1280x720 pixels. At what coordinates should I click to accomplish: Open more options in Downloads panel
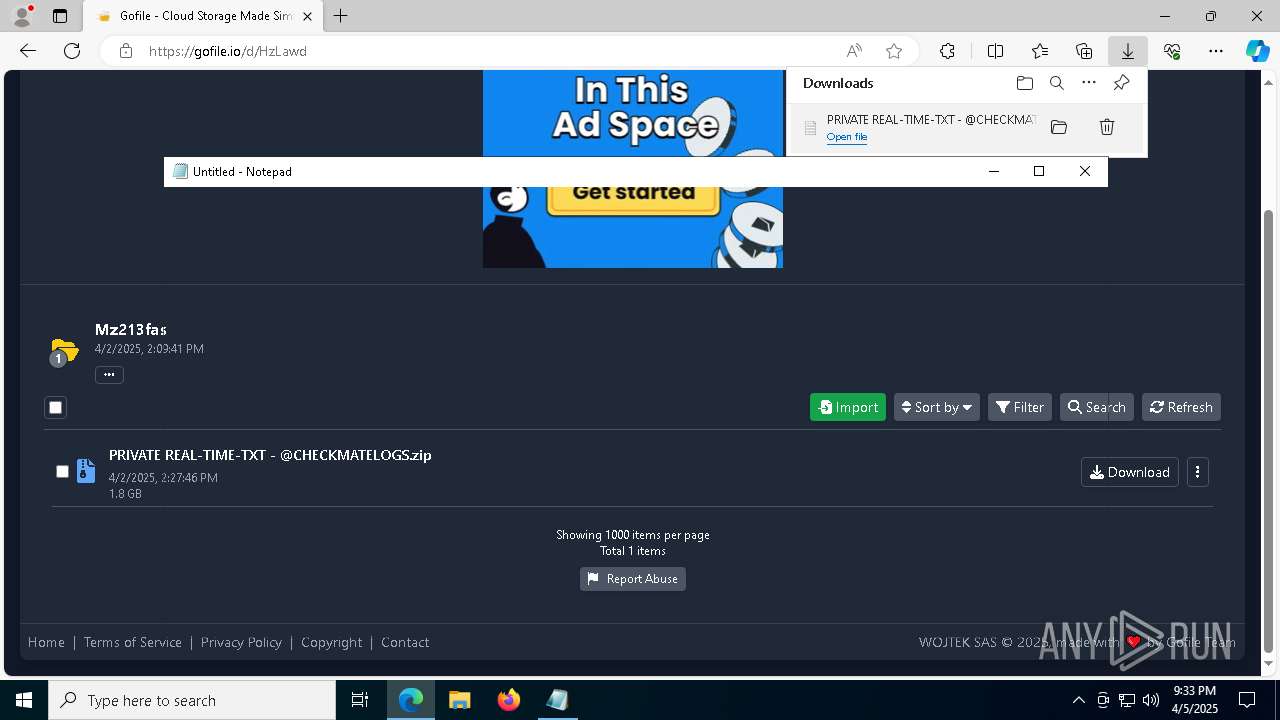[1089, 83]
